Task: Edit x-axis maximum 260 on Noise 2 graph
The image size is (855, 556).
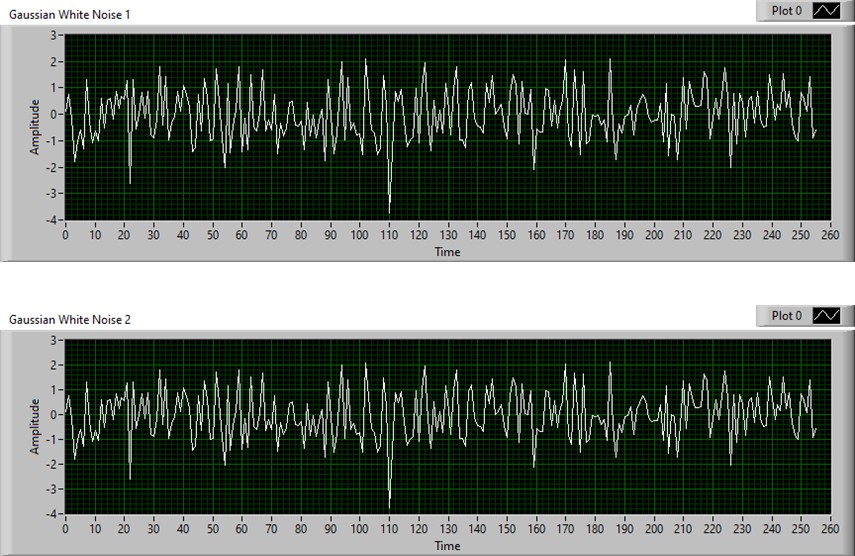Action: [830, 529]
